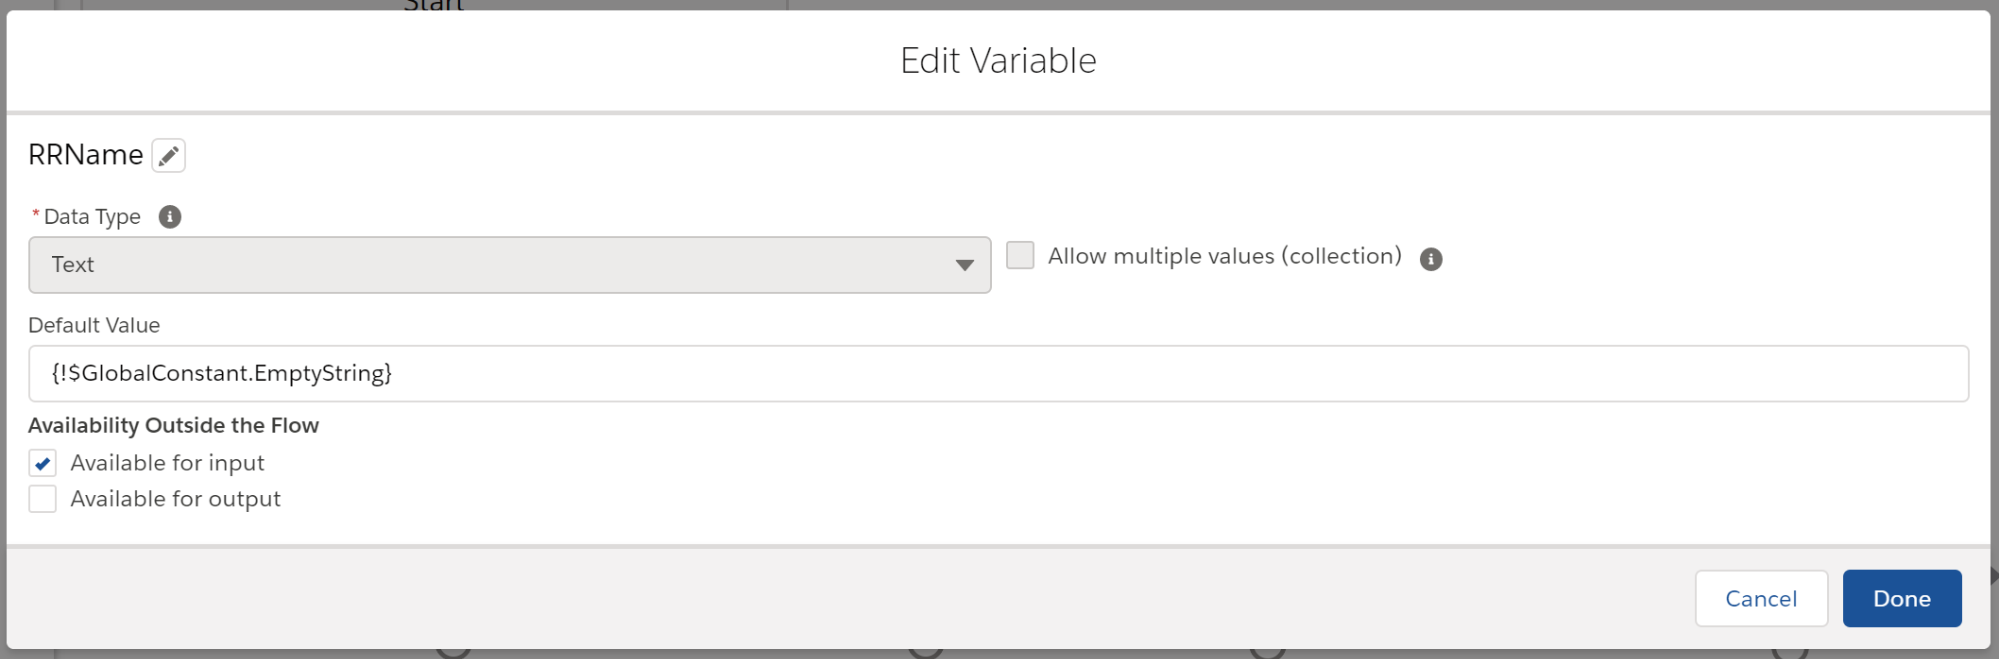1999x660 pixels.
Task: Enable the Allow multiple values checkbox
Action: 1020,256
